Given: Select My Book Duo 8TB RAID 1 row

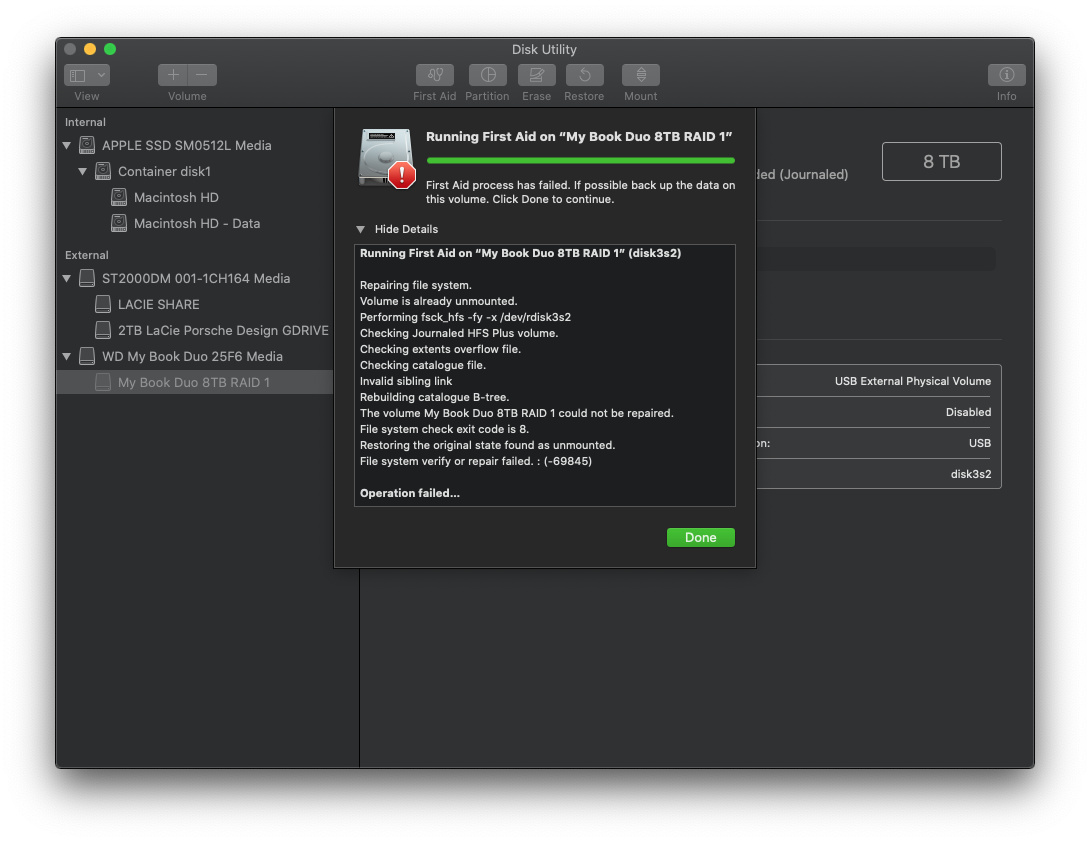Looking at the screenshot, I should (x=195, y=382).
